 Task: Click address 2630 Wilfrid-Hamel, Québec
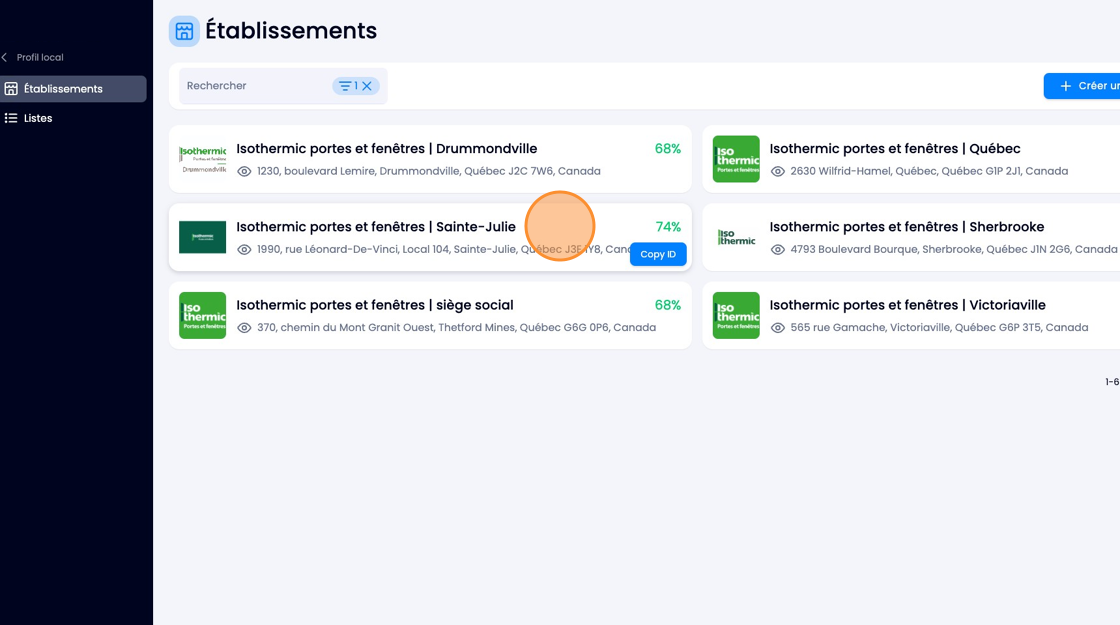point(929,171)
